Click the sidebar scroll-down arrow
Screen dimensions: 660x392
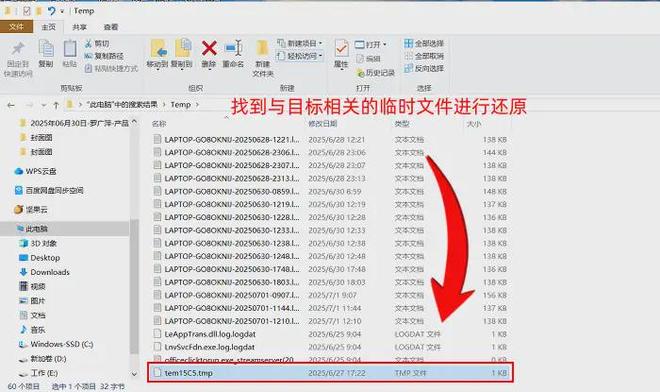click(134, 373)
